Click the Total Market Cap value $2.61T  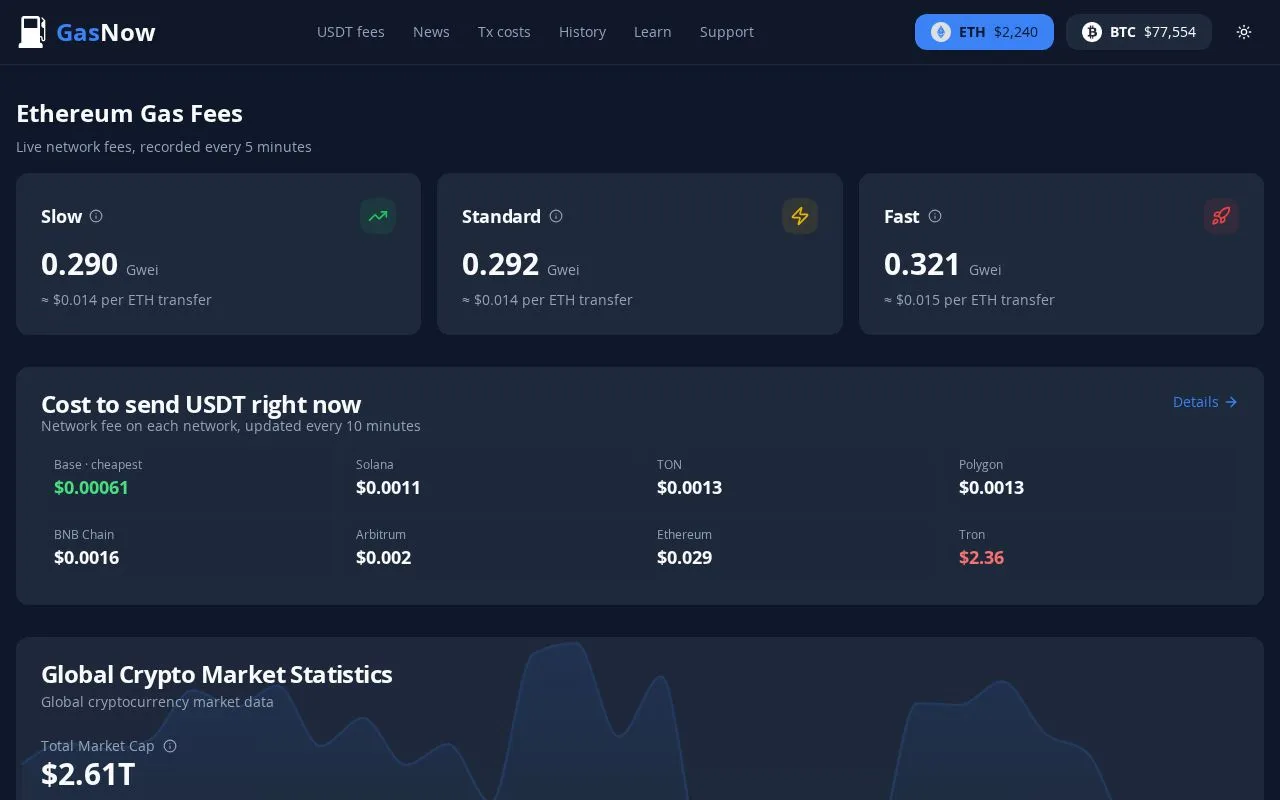tap(88, 774)
